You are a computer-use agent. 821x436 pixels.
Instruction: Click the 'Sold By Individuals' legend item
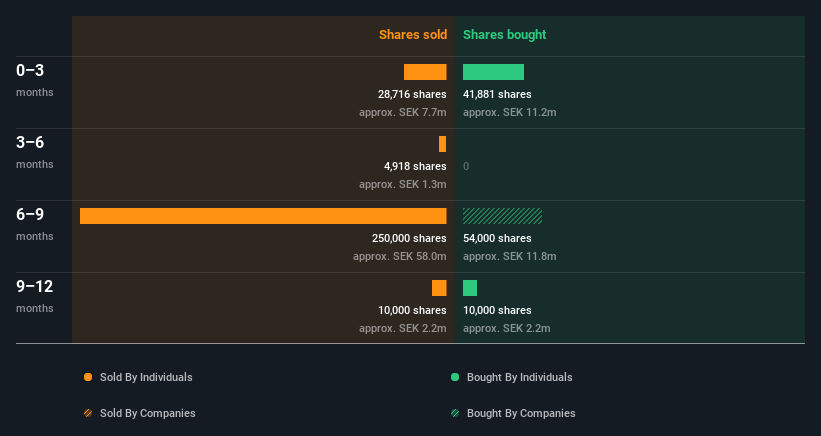tap(138, 377)
